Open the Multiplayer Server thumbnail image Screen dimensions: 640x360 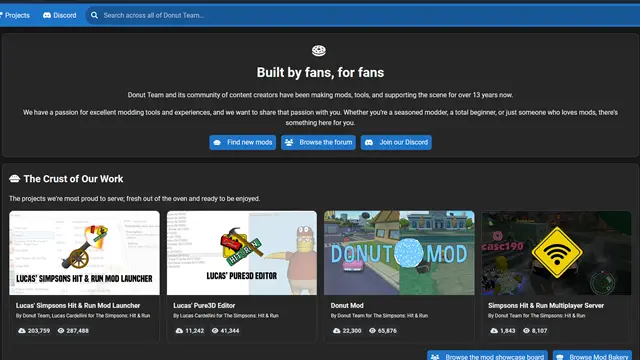coord(556,253)
